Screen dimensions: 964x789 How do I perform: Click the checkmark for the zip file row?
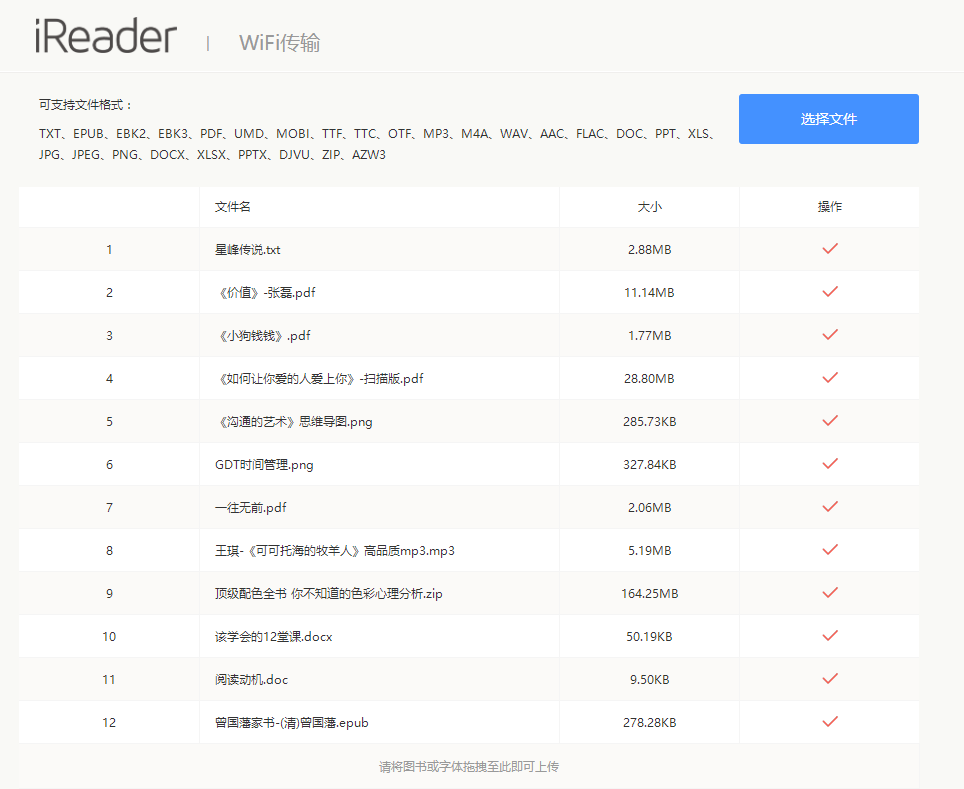point(830,593)
